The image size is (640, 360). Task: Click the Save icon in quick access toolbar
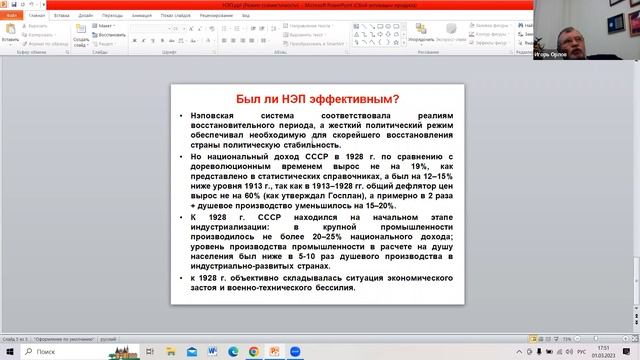tap(14, 4)
